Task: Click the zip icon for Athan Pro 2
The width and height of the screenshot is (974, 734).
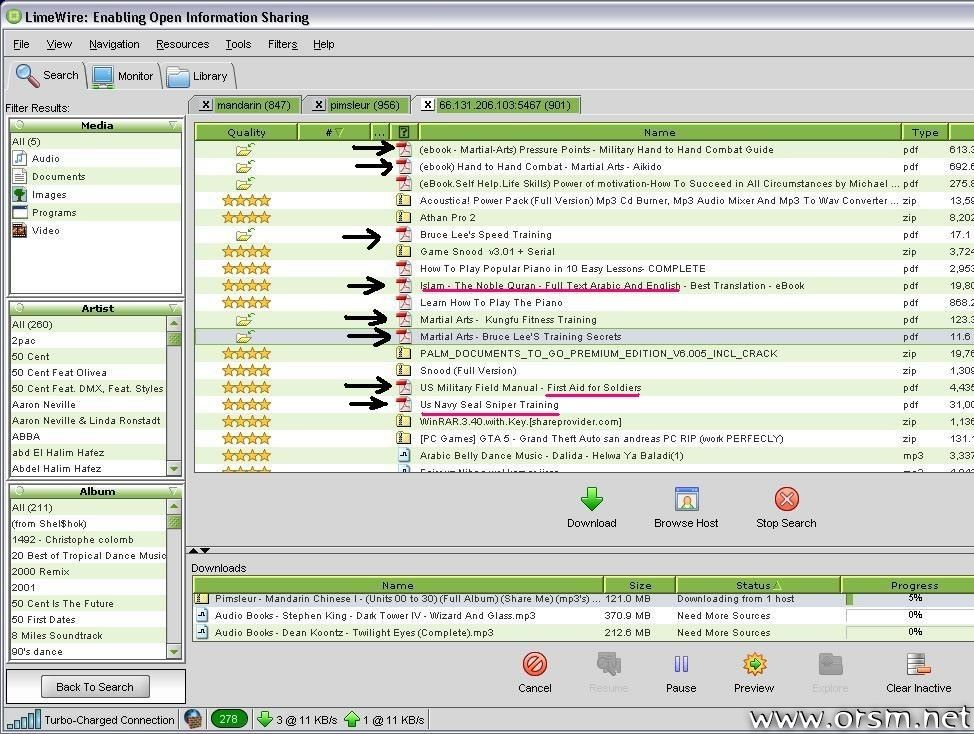Action: pos(404,217)
